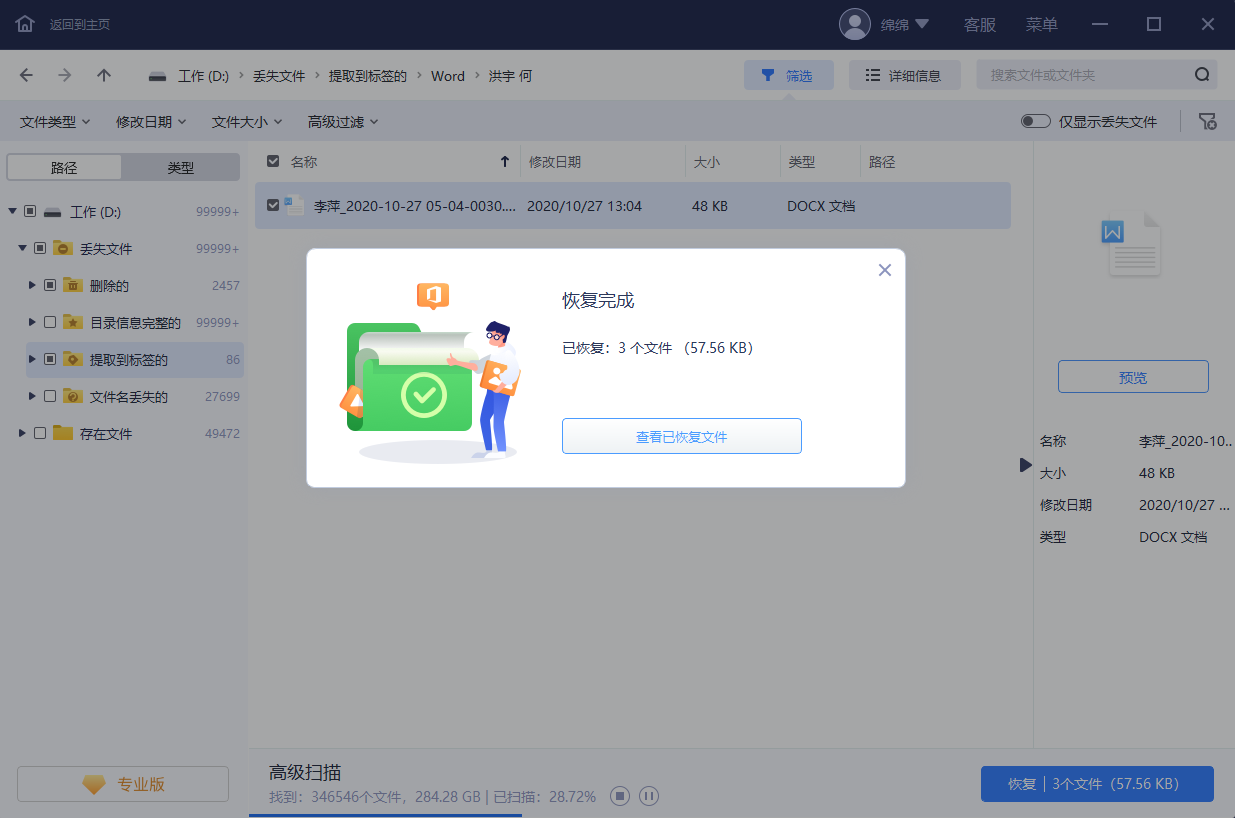Click the user account avatar icon

(x=855, y=24)
